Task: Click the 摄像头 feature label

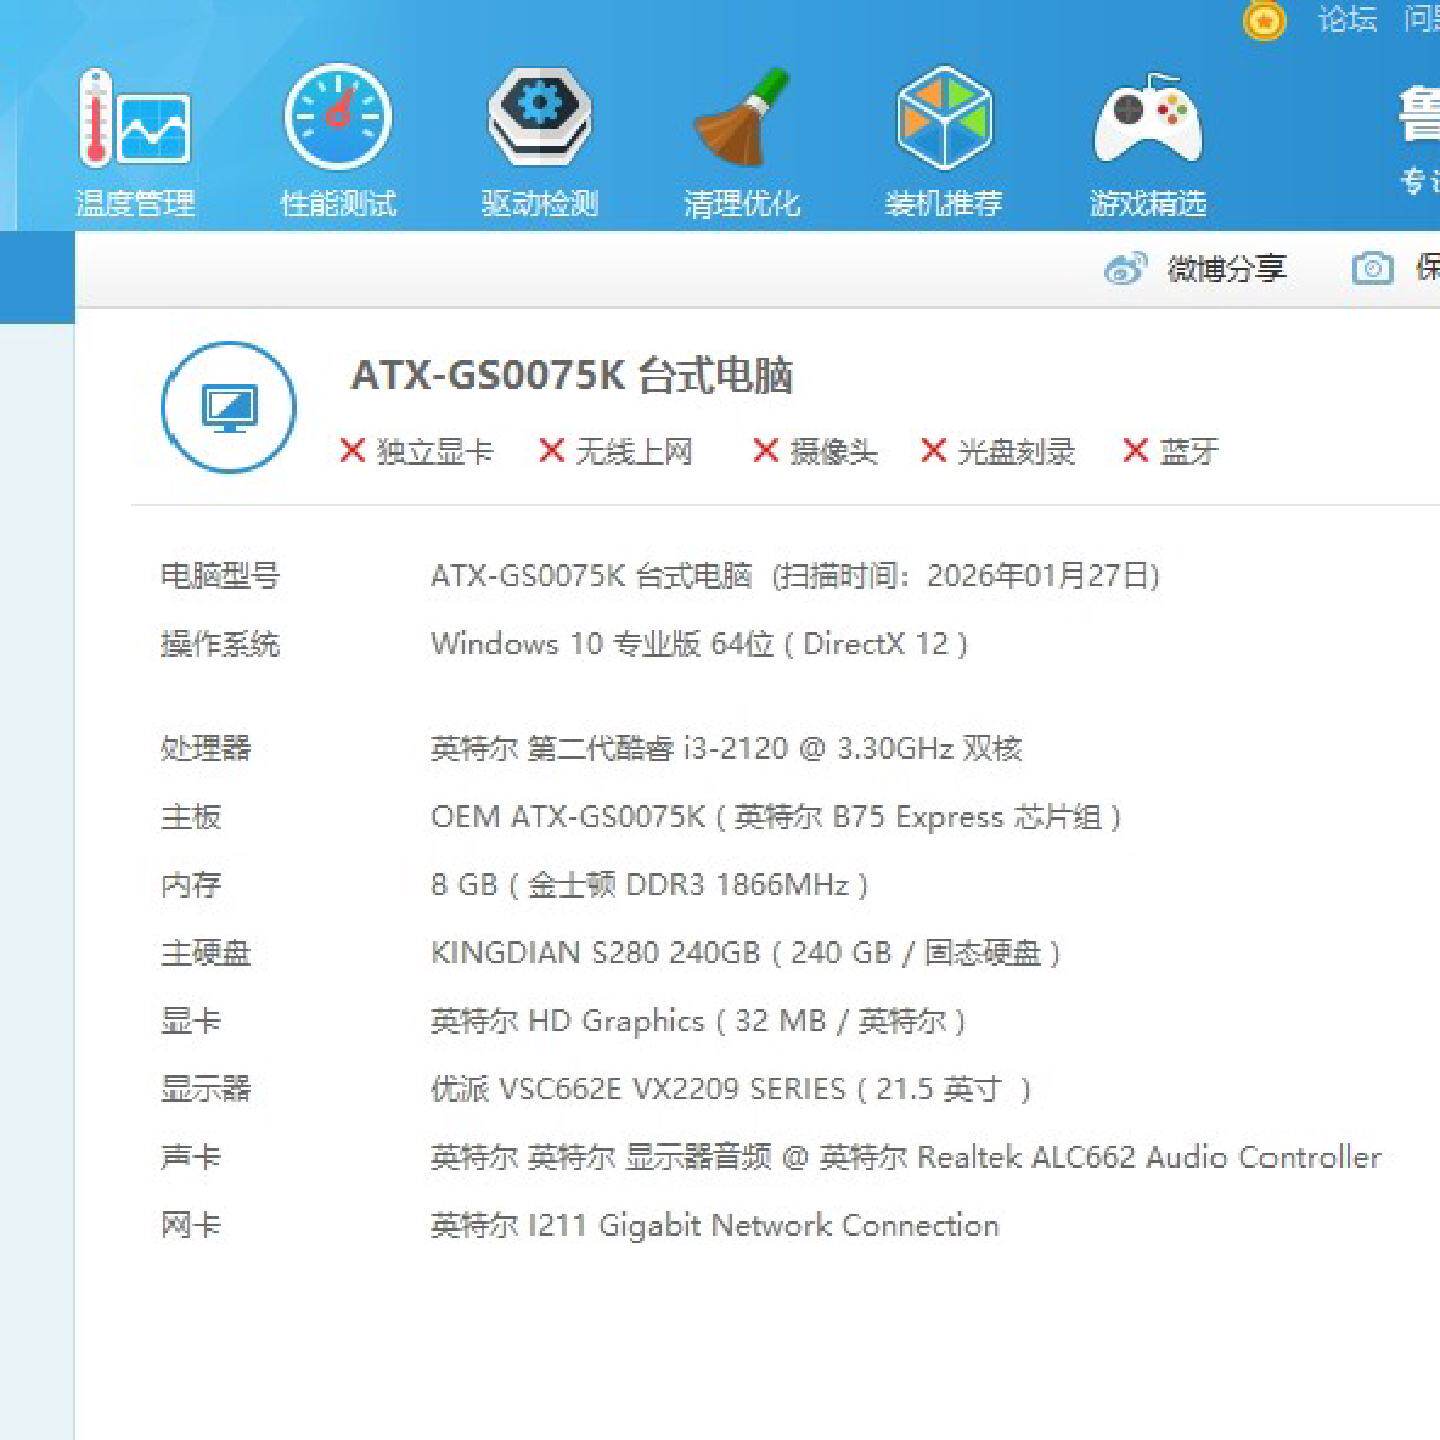Action: point(834,451)
